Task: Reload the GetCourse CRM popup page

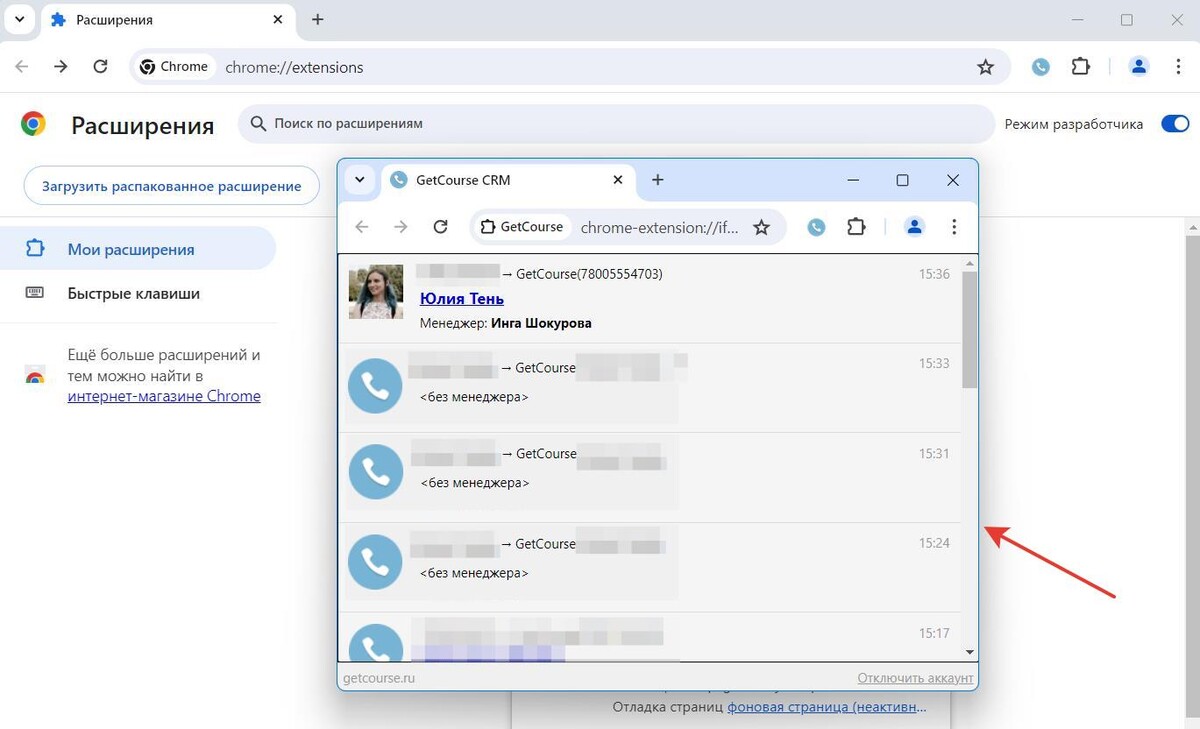Action: pos(440,227)
